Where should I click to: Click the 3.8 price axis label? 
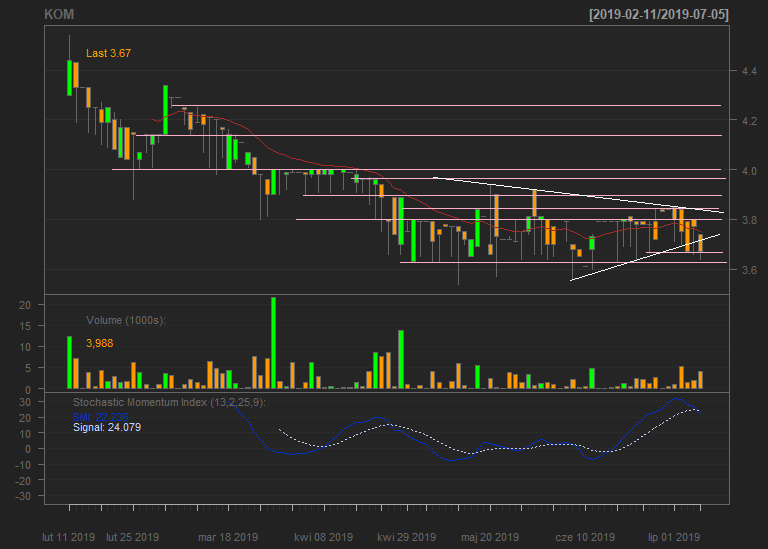pyautogui.click(x=749, y=220)
